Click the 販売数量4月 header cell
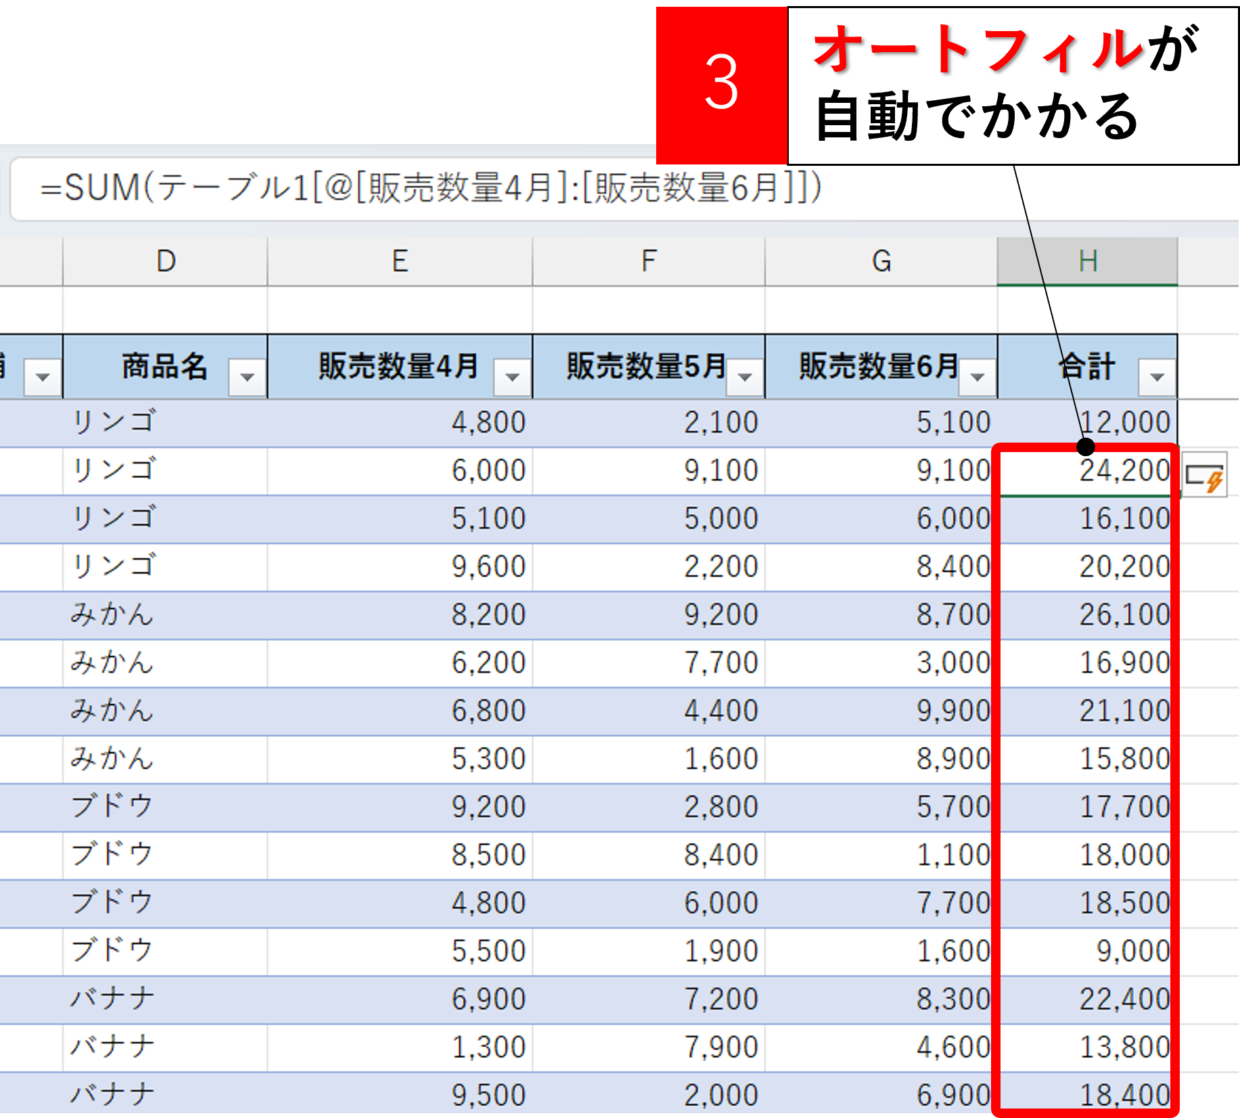The width and height of the screenshot is (1240, 1118). (x=400, y=367)
